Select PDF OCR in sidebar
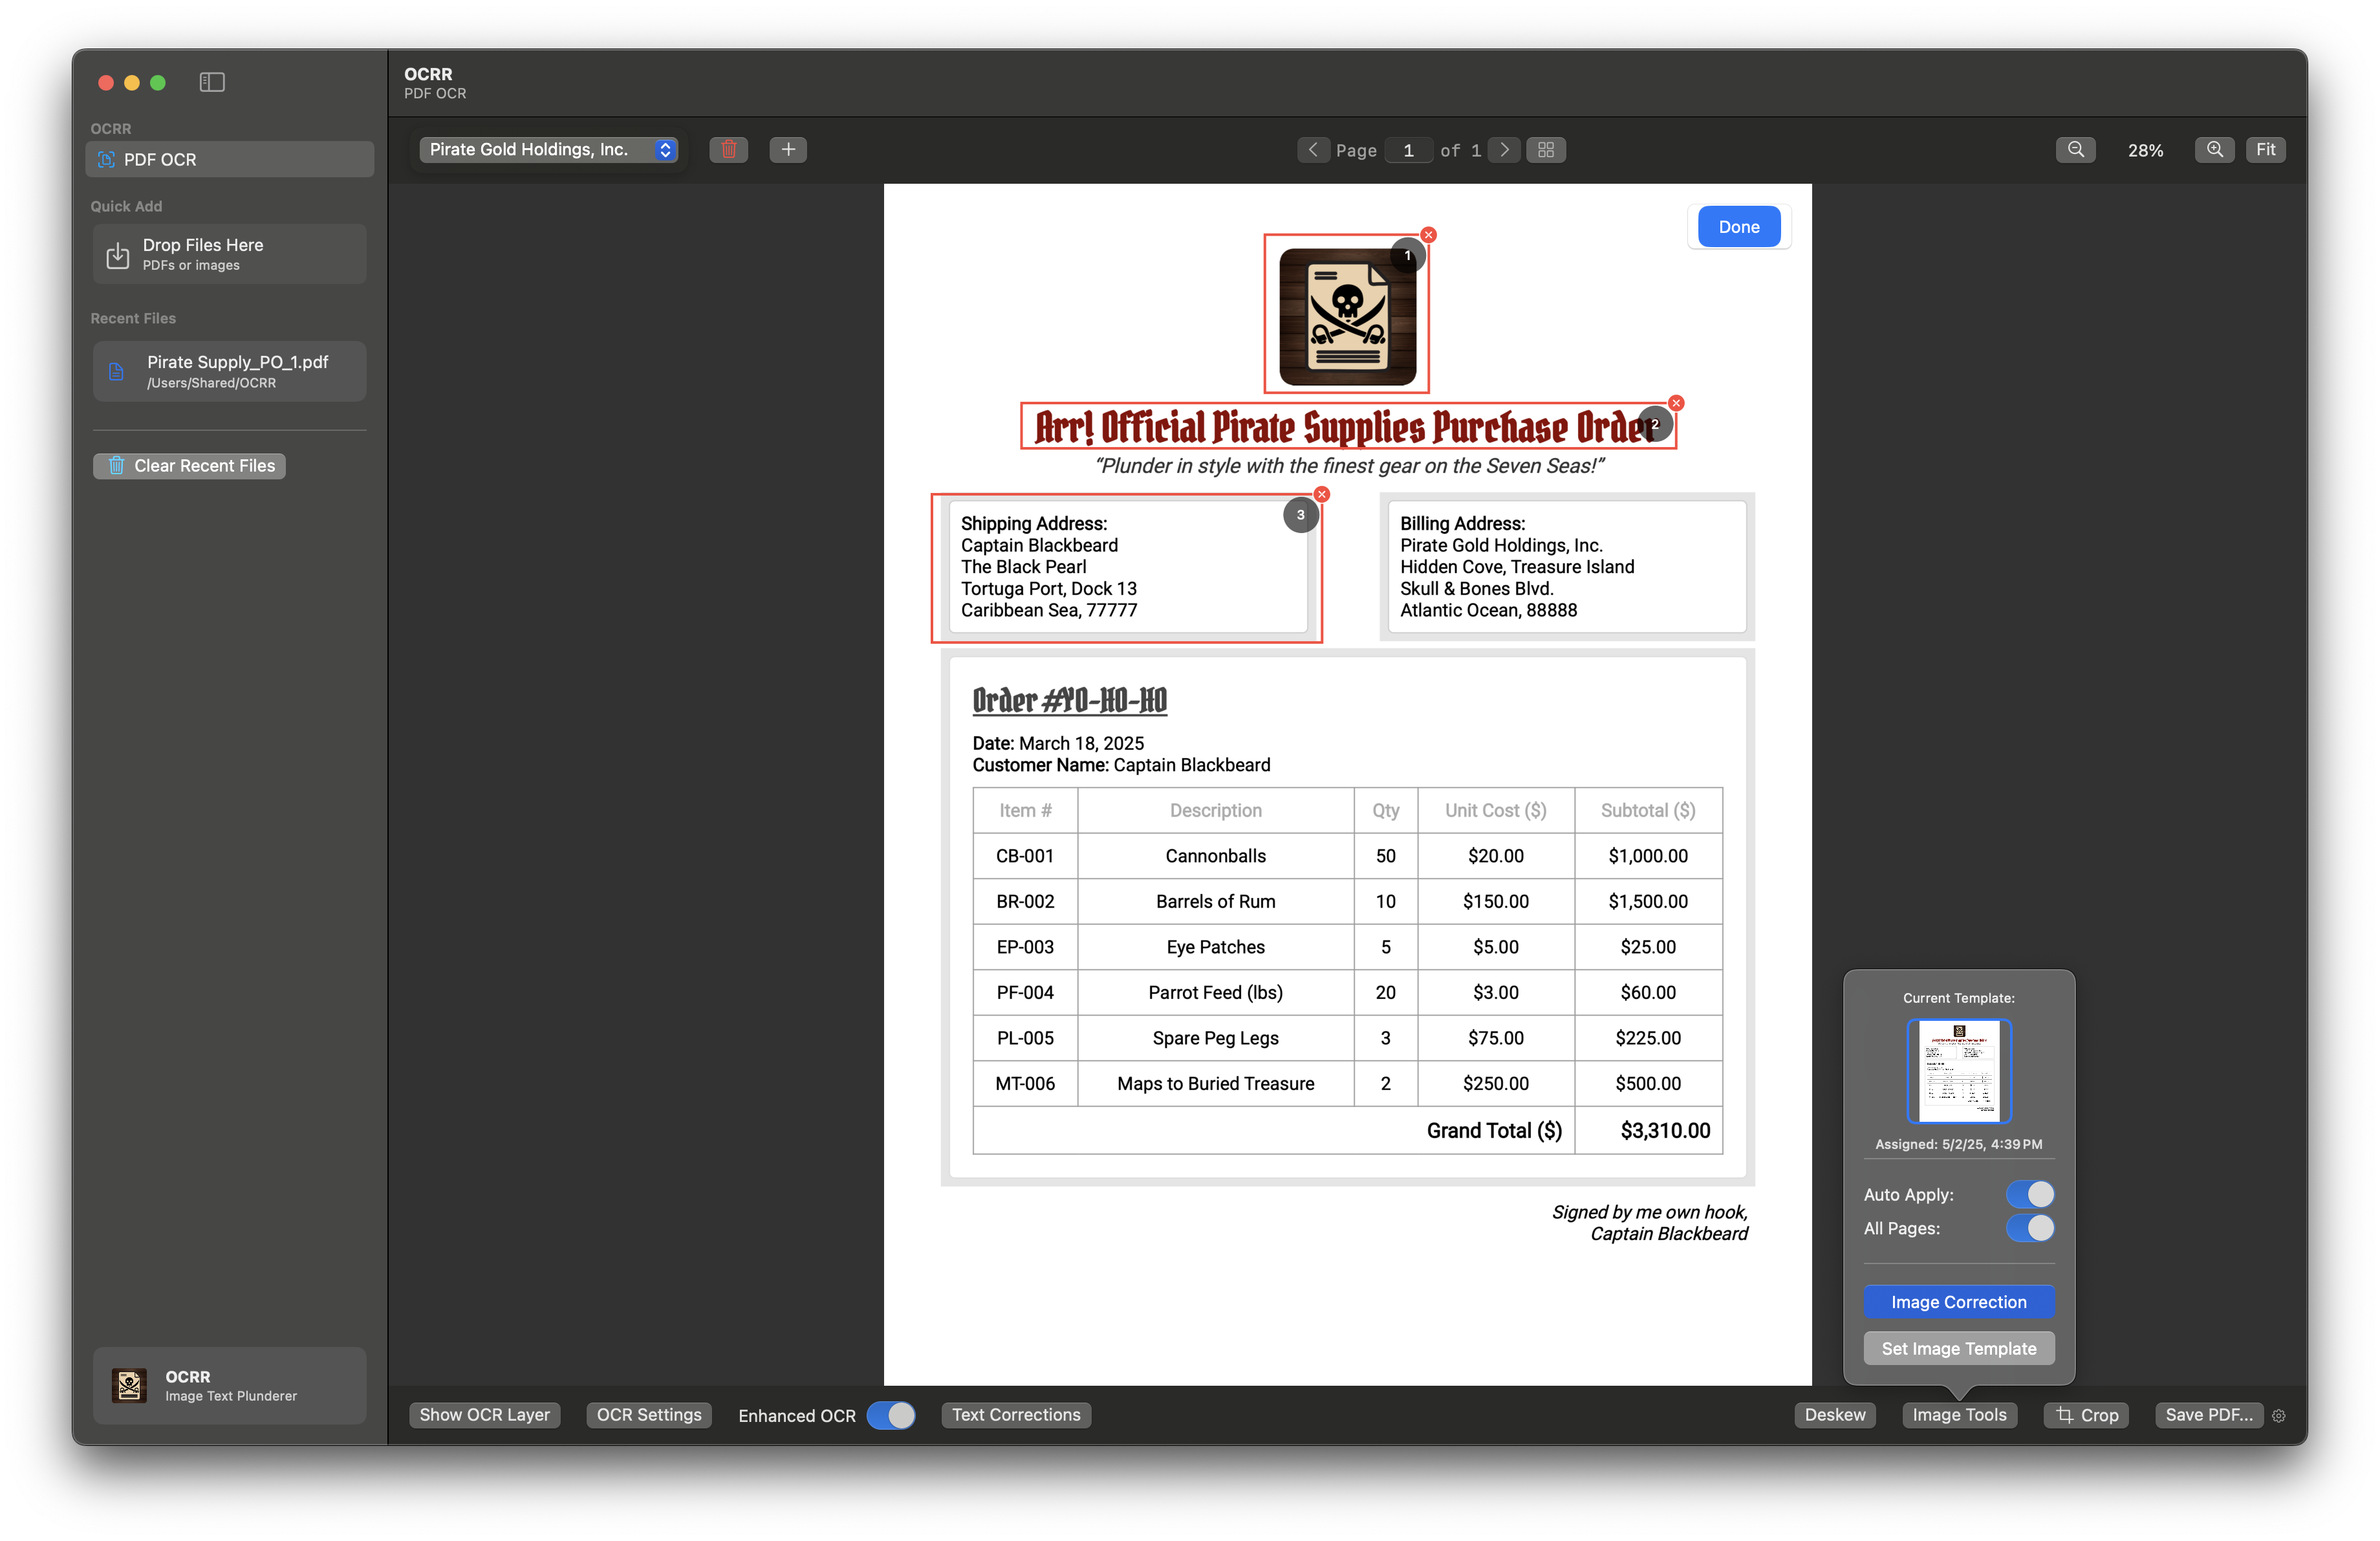 point(230,159)
